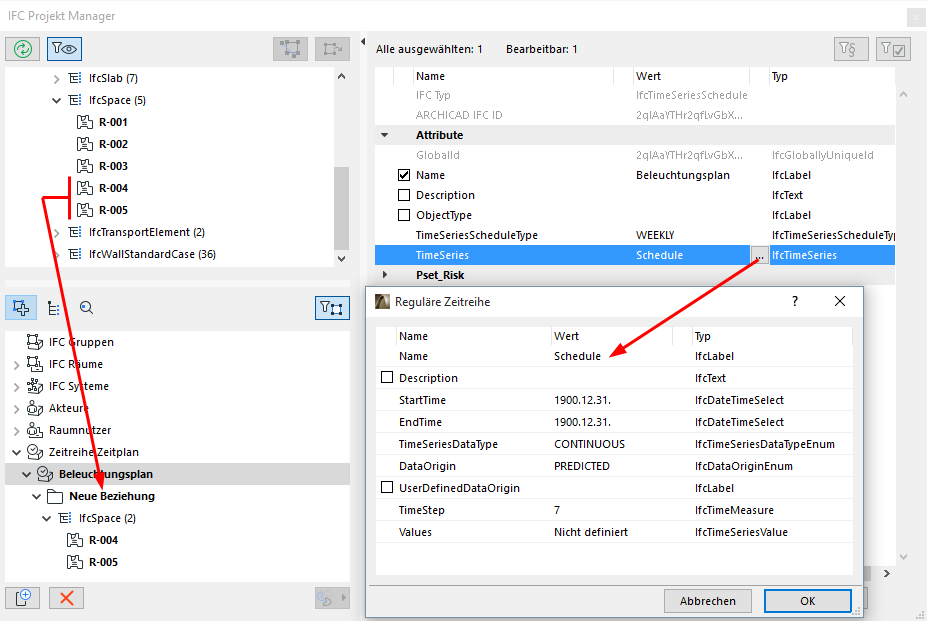This screenshot has width=927, height=621.
Task: Click the StartTime value 1900.12.31.
Action: [582, 400]
